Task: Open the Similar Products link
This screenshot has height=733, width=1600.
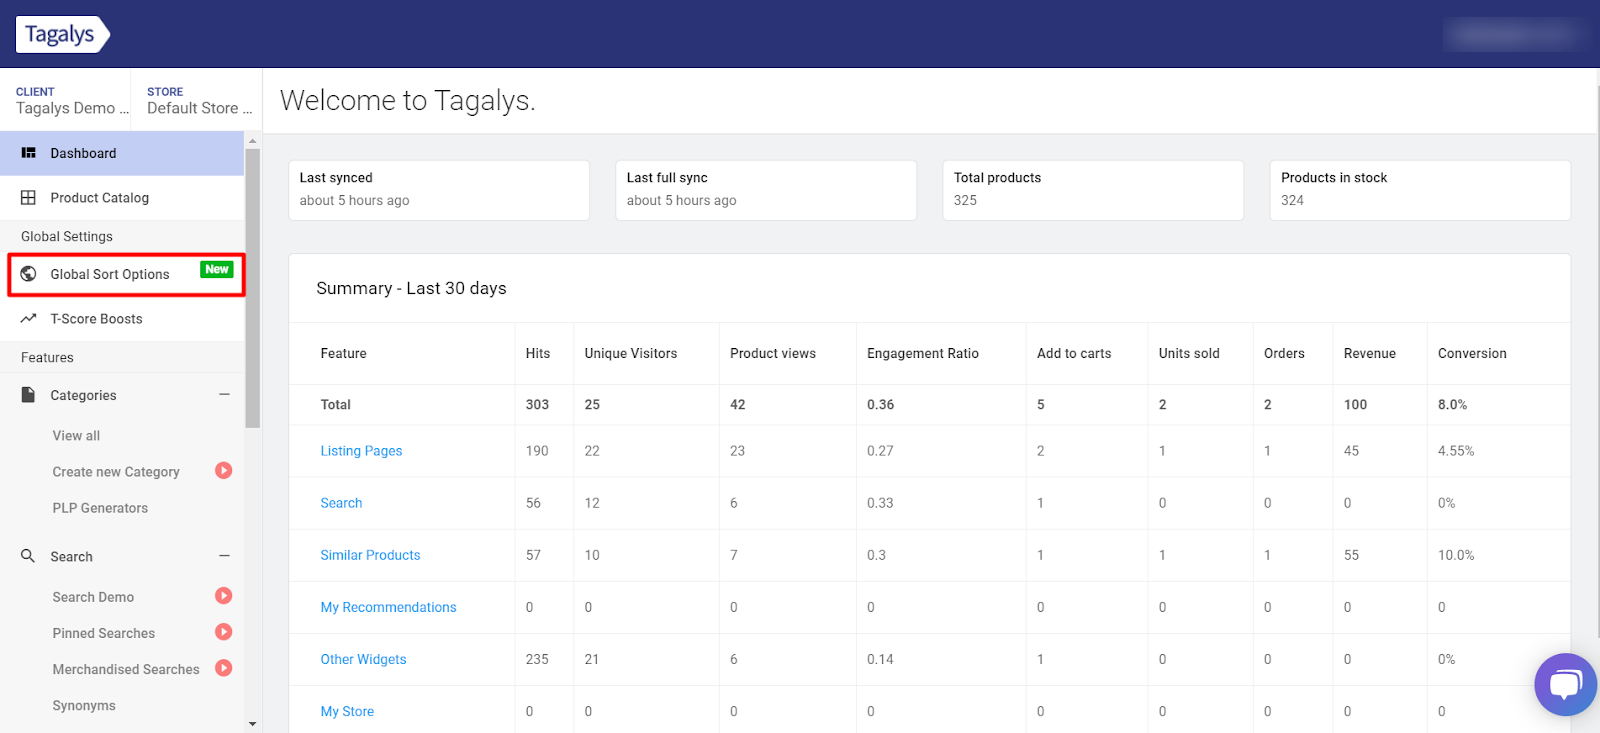Action: coord(370,555)
